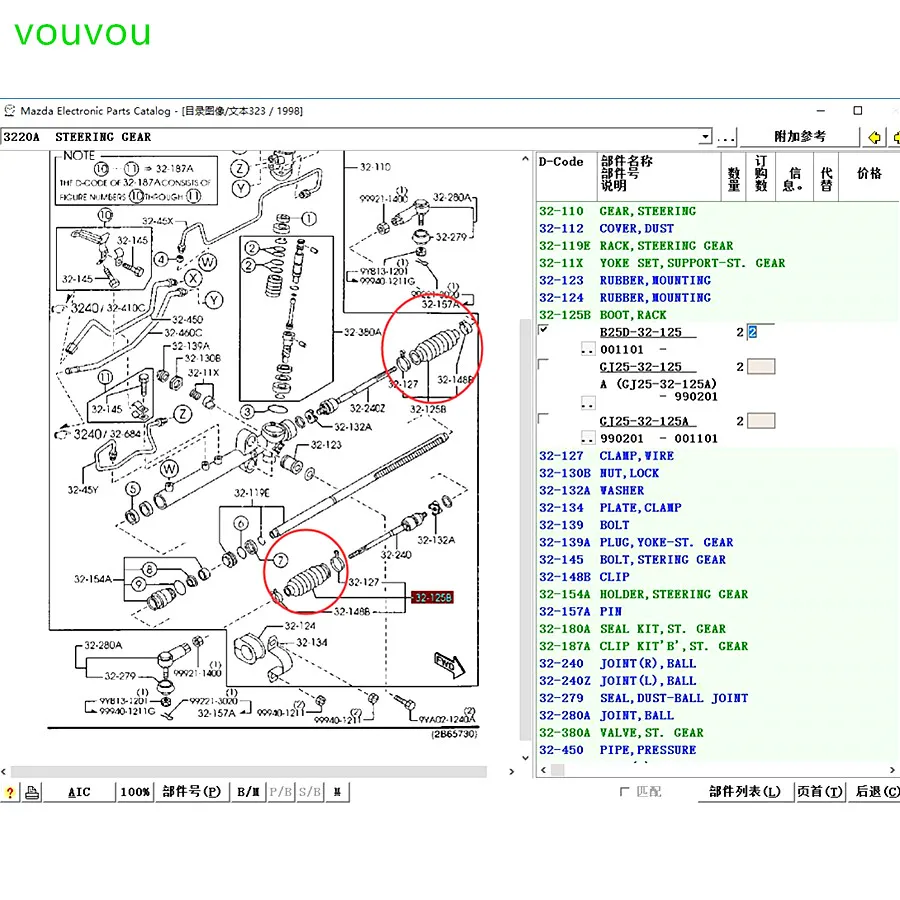
Task: Maximize the Mazda Electronic Parts Catalog window
Action: tap(858, 110)
